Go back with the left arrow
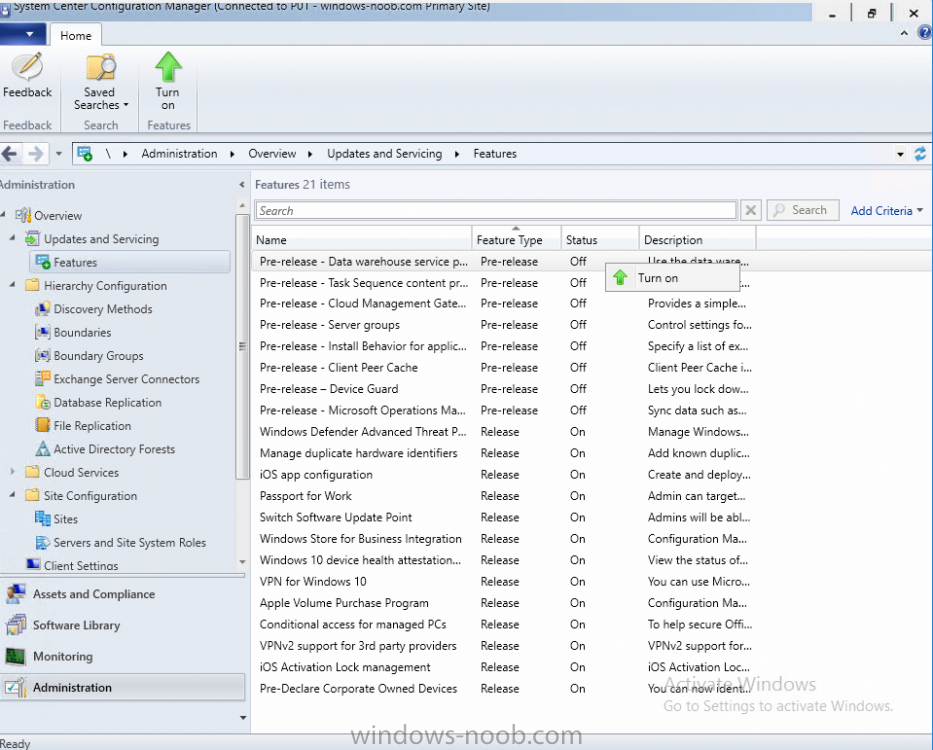This screenshot has height=750, width=933. click(9, 154)
